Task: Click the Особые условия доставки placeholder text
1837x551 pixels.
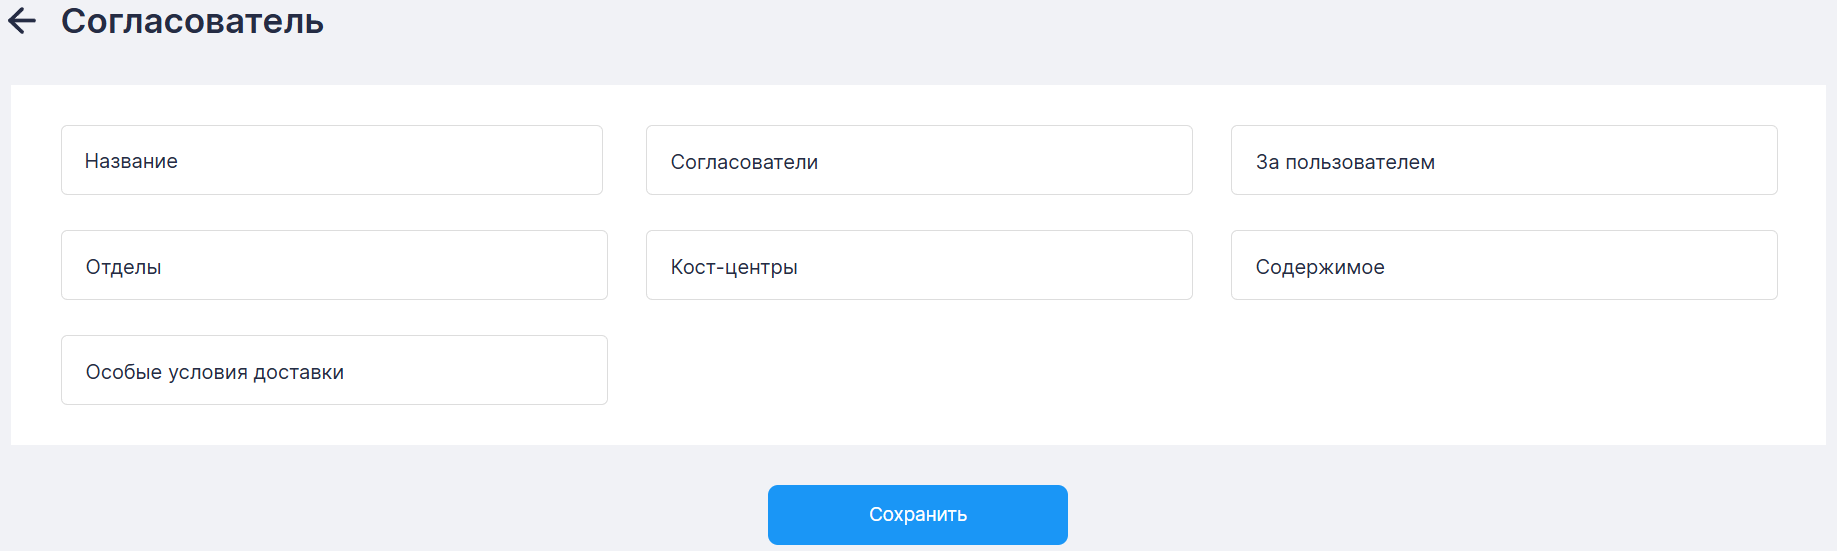Action: coord(215,372)
